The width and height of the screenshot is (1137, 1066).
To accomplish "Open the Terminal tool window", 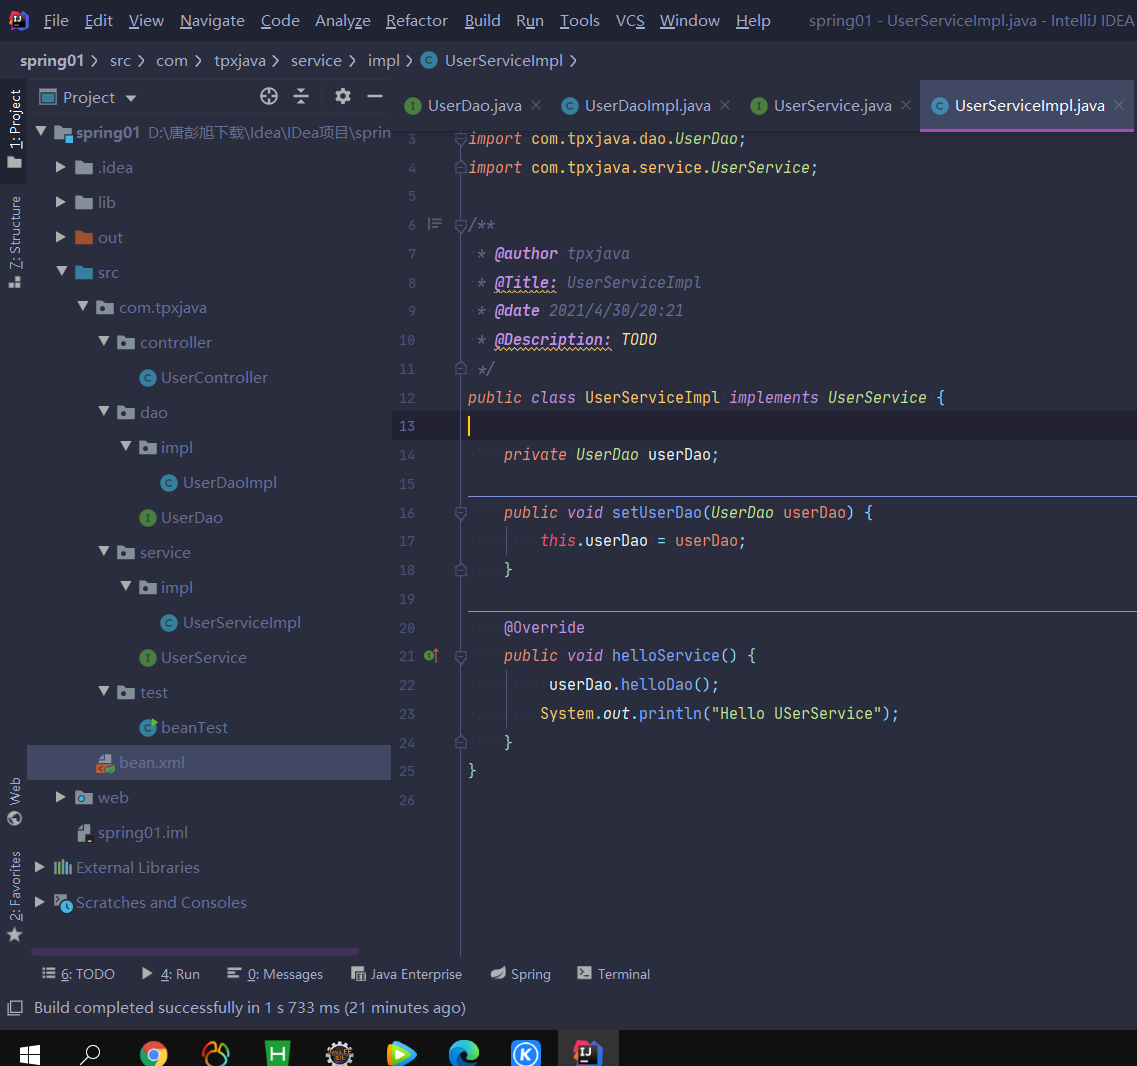I will pos(613,974).
